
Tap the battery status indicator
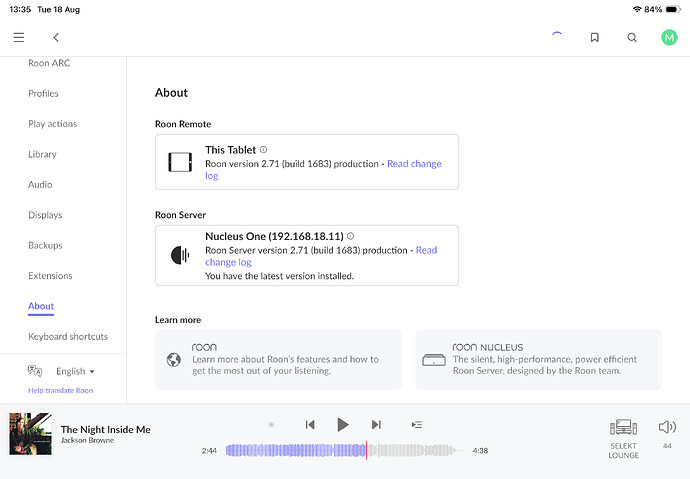673,9
